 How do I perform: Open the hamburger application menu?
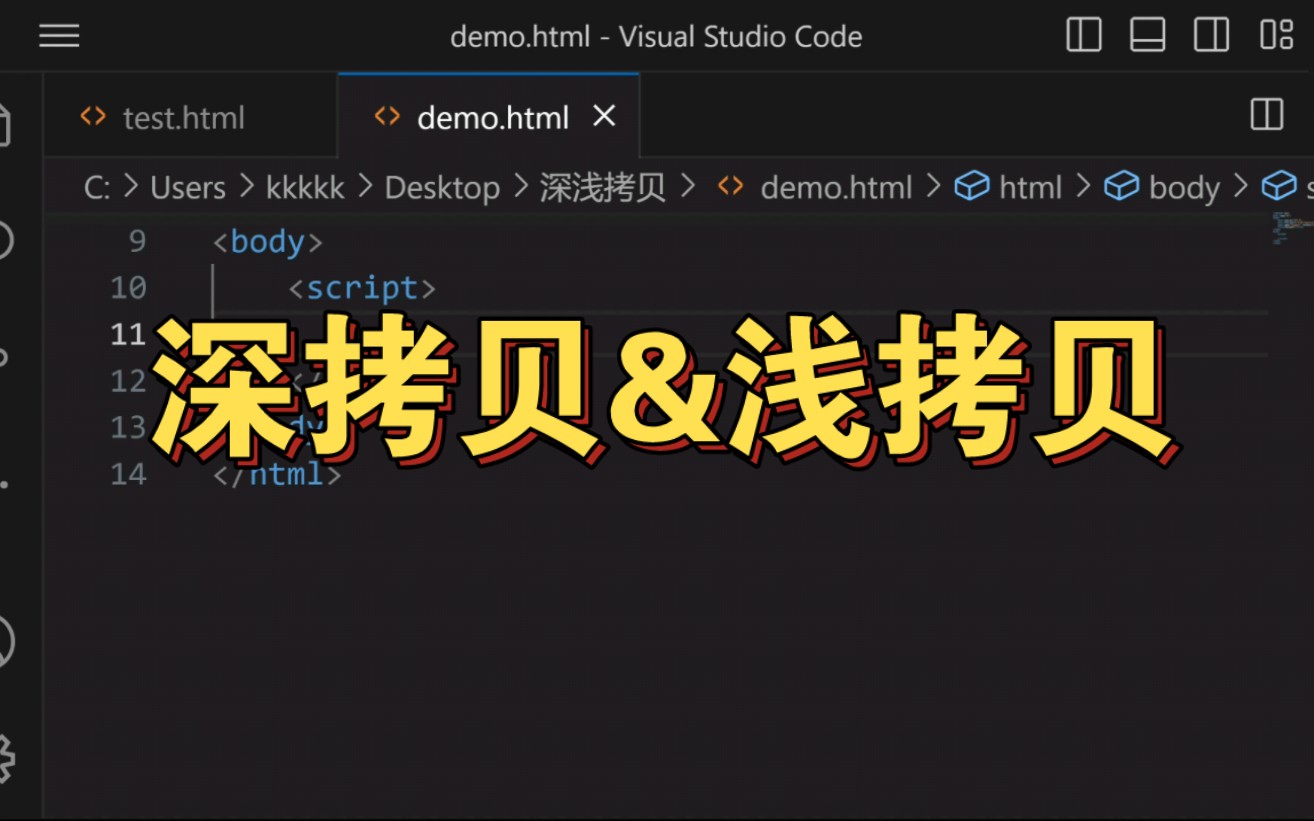click(x=59, y=36)
